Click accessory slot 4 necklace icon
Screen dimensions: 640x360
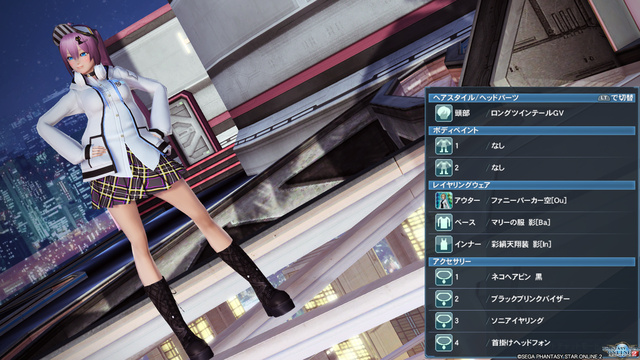[x=443, y=342]
